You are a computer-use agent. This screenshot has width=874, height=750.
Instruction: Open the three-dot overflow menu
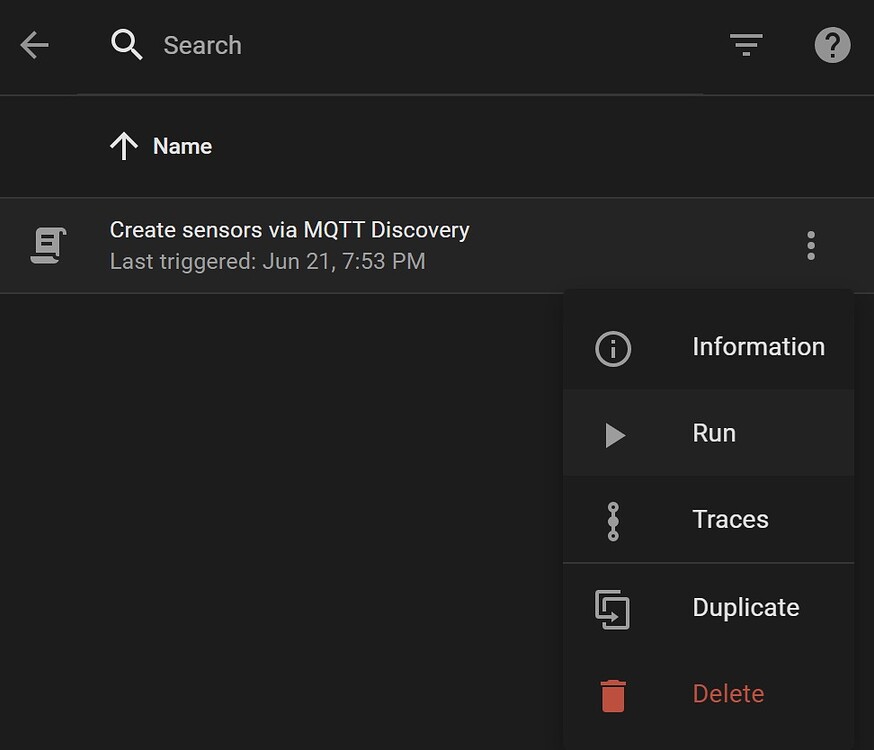[810, 244]
